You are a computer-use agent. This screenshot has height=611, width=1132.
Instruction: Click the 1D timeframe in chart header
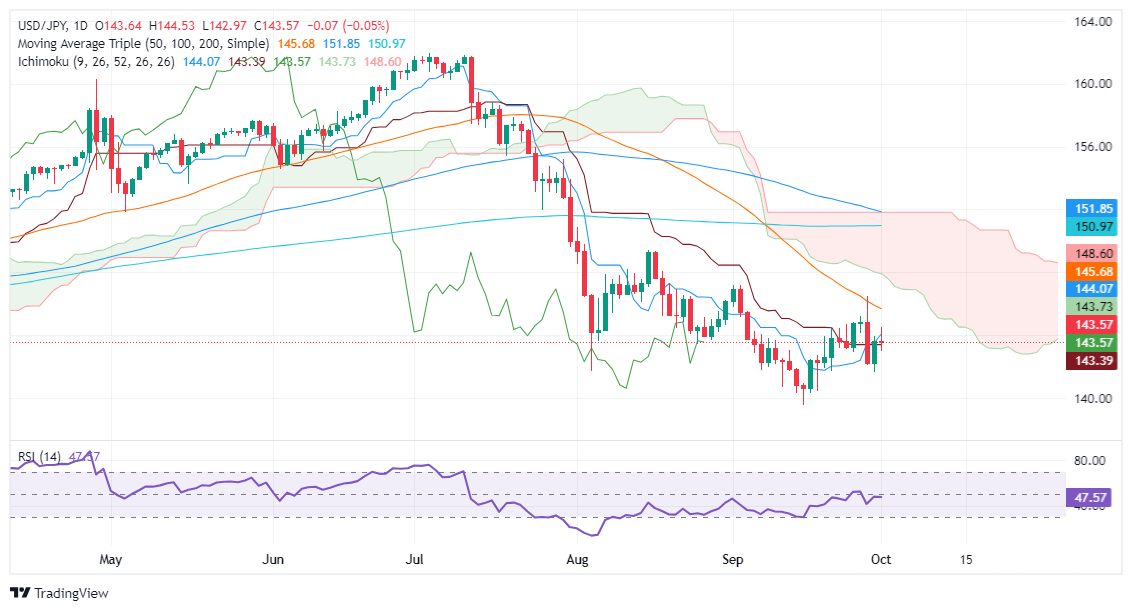[81, 26]
